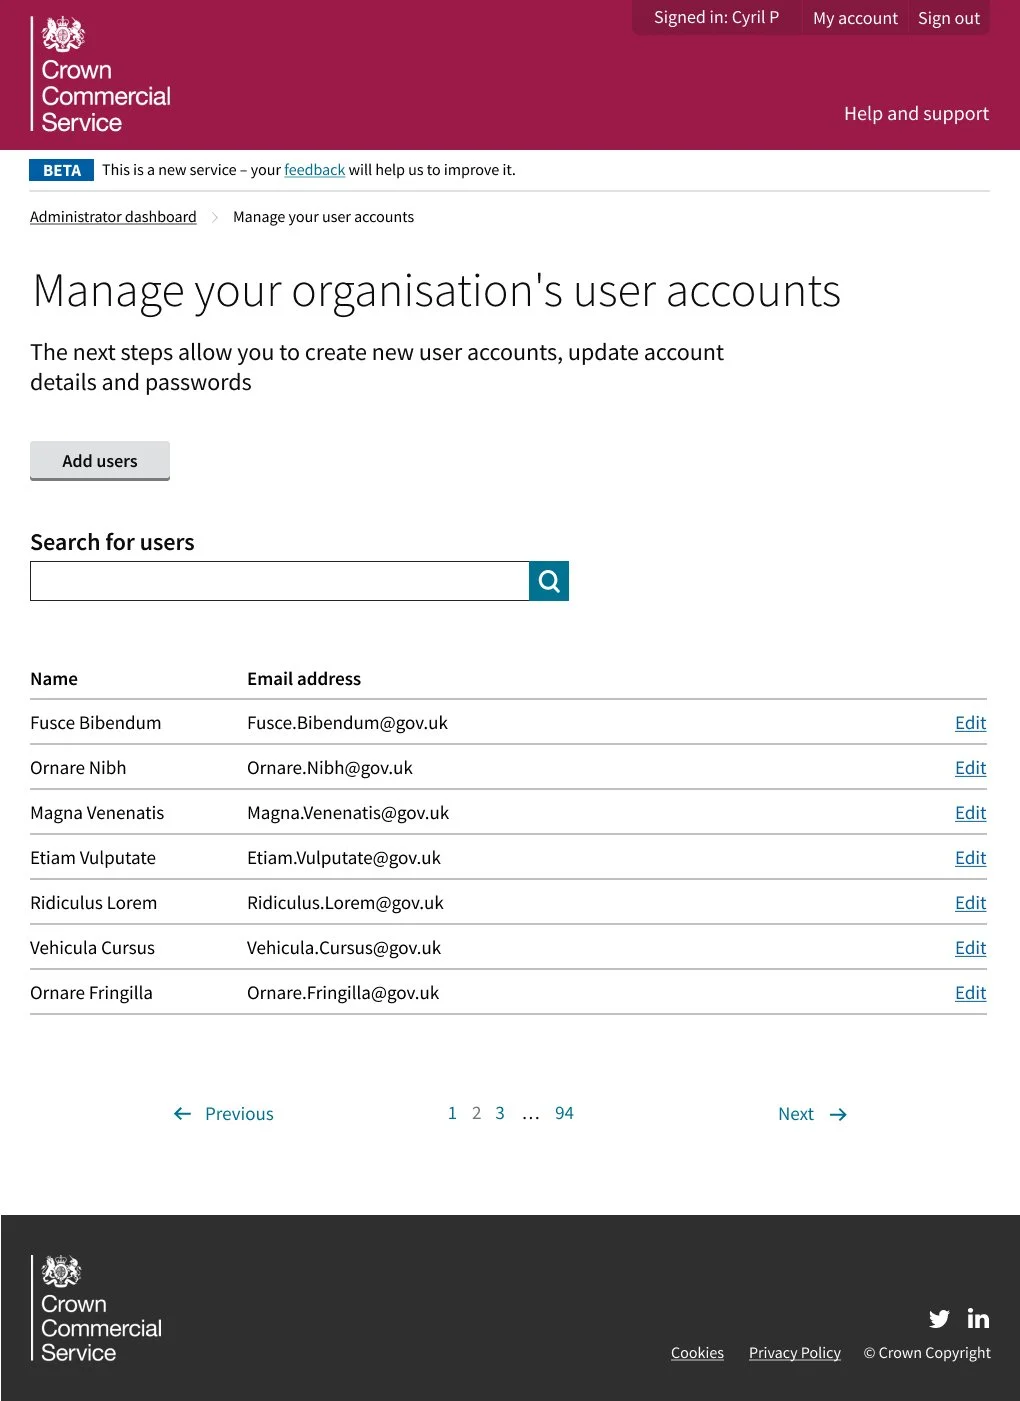Screen dimensions: 1020x1401
Task: Open My account from the header
Action: [x=854, y=17]
